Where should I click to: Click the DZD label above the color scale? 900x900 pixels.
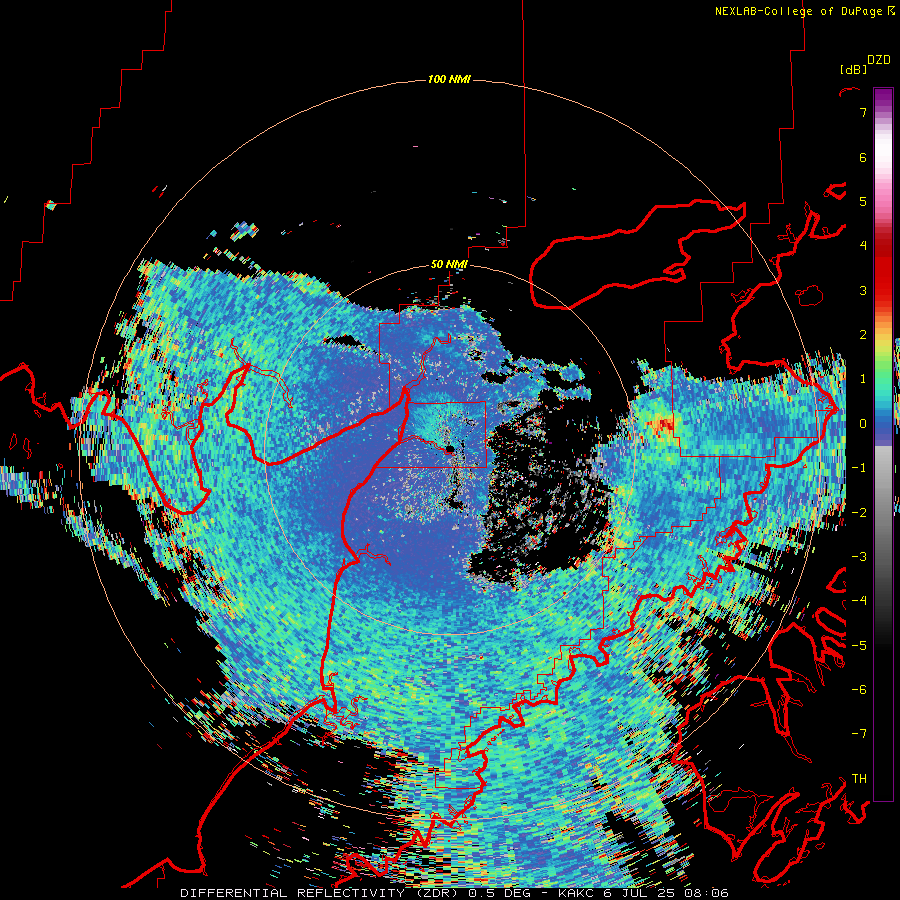pos(879,60)
